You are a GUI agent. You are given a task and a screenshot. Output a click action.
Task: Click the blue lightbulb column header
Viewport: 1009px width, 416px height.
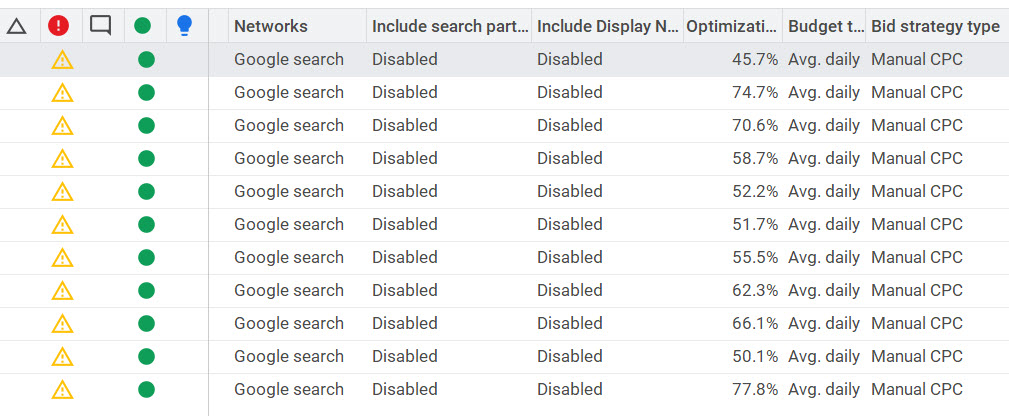(184, 26)
